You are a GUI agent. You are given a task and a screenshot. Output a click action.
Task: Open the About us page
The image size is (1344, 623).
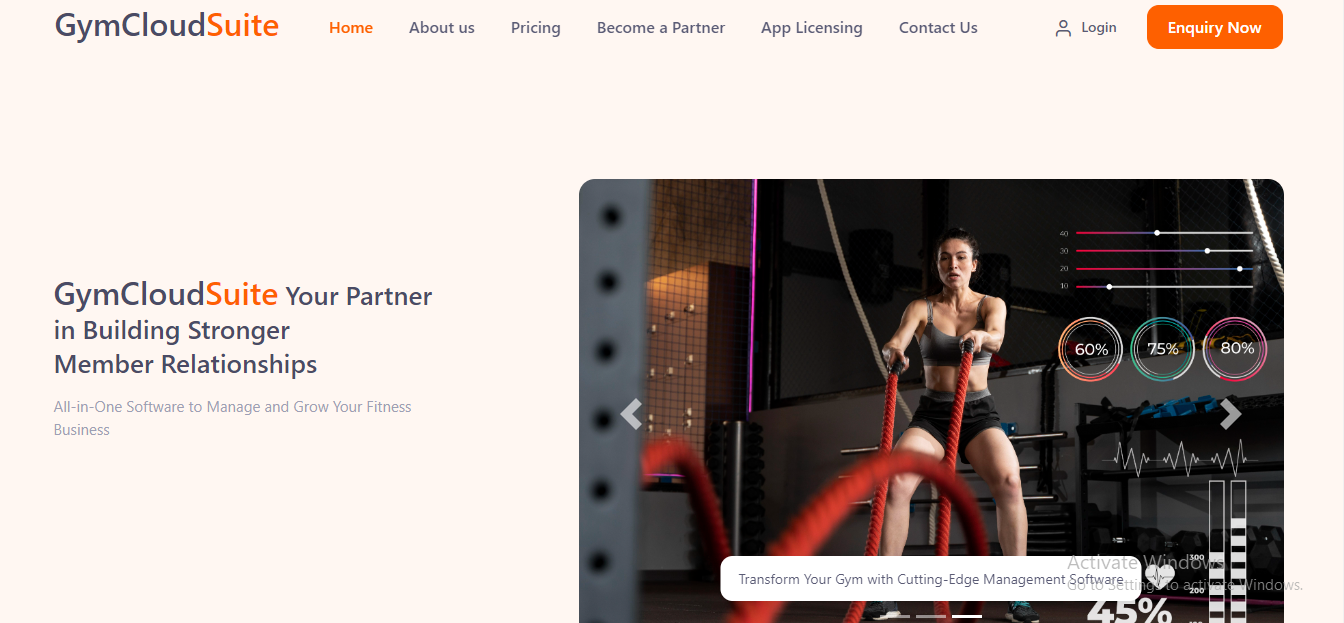tap(442, 28)
